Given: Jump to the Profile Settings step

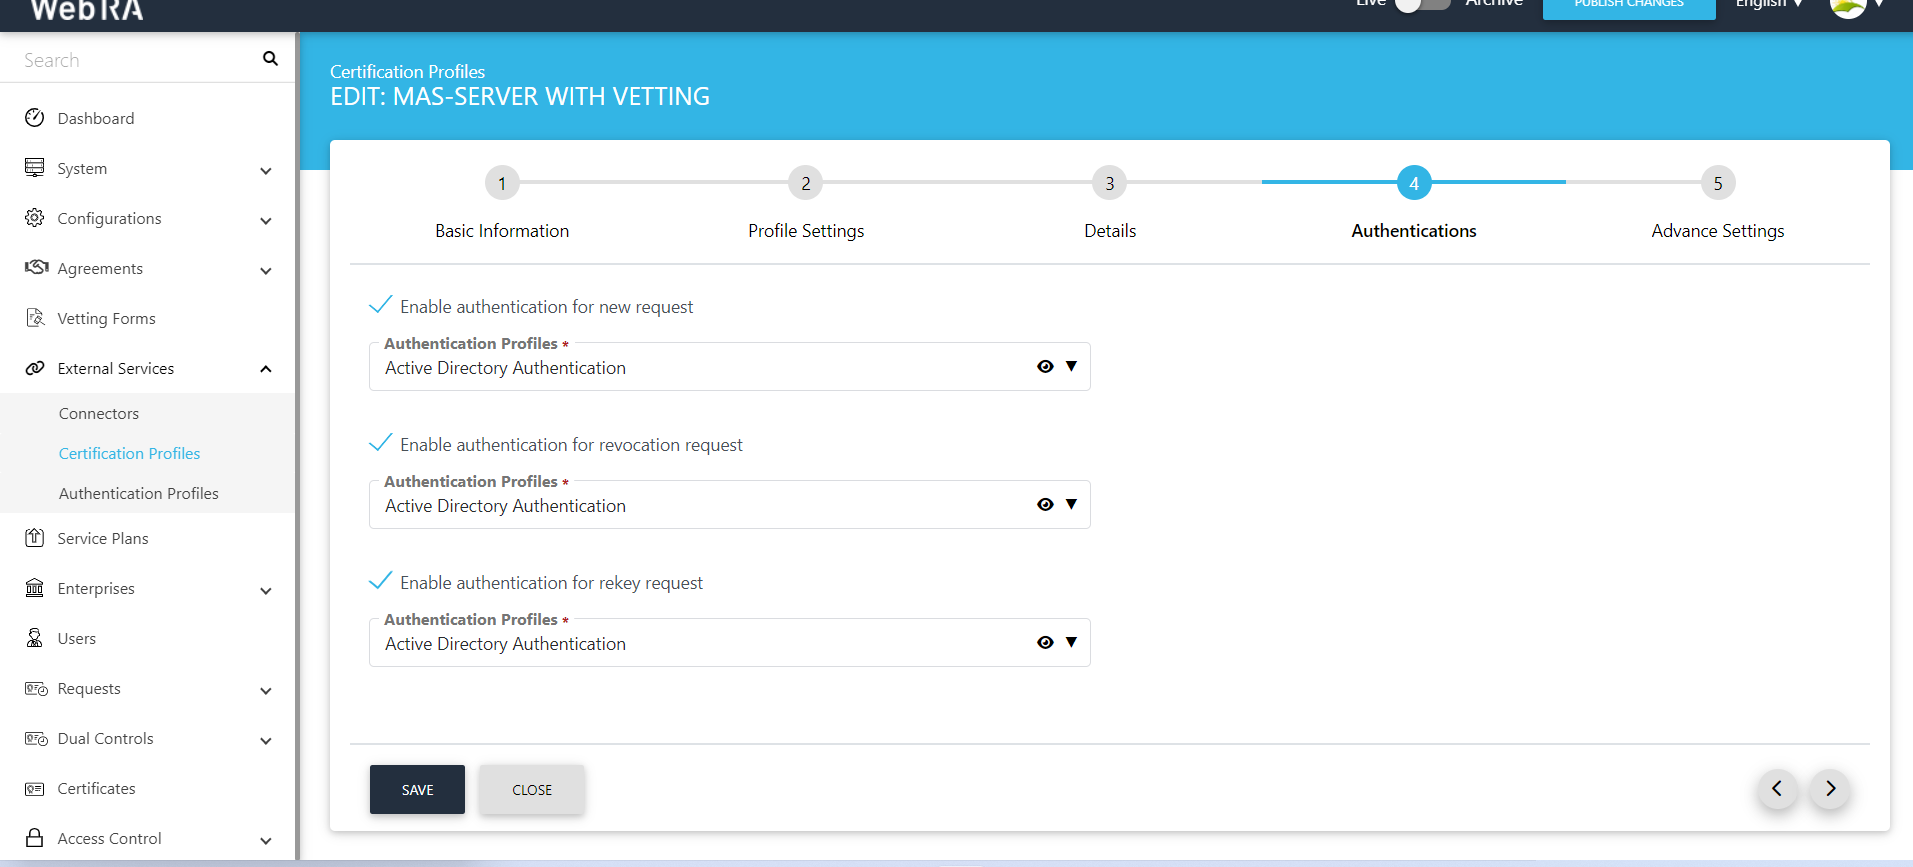Looking at the screenshot, I should click(805, 184).
